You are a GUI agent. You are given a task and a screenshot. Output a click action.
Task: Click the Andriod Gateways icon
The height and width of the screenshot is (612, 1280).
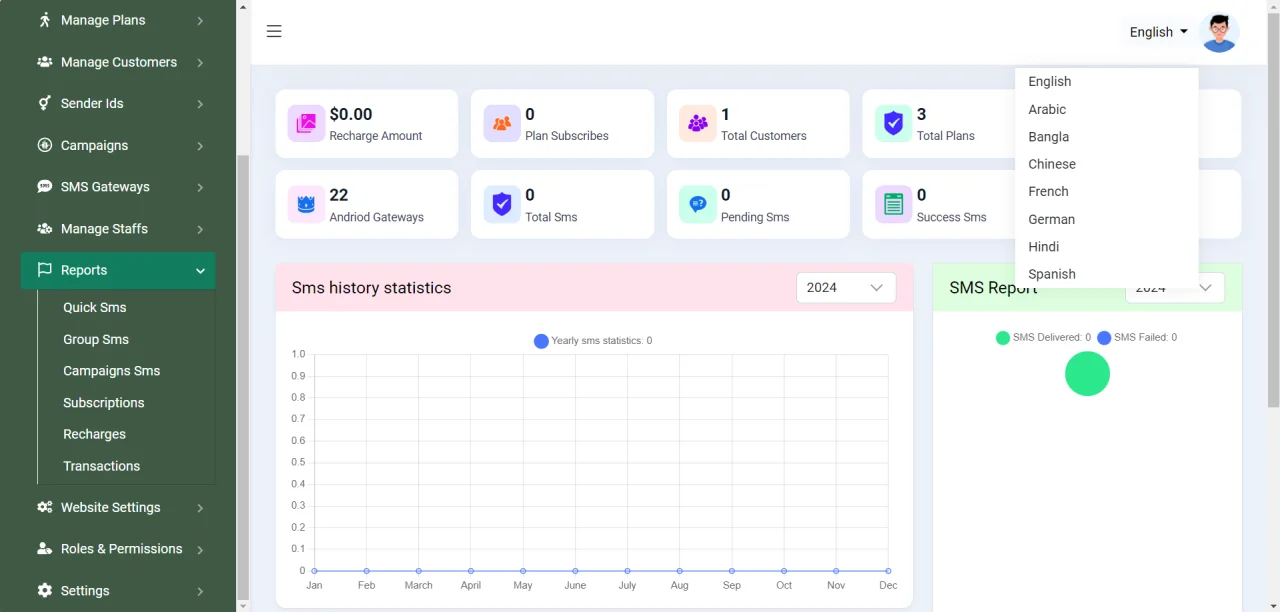click(x=306, y=204)
